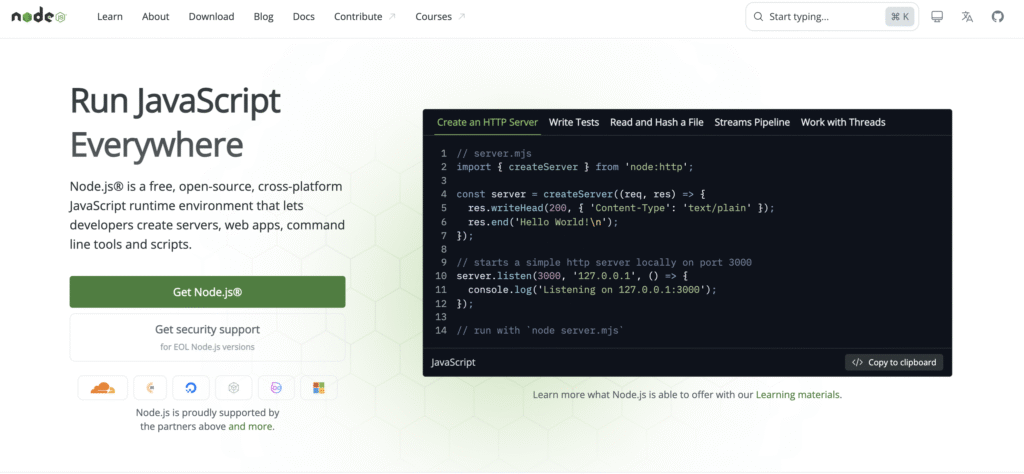Open the purple circular partner logo
The image size is (1024, 474).
click(x=276, y=388)
